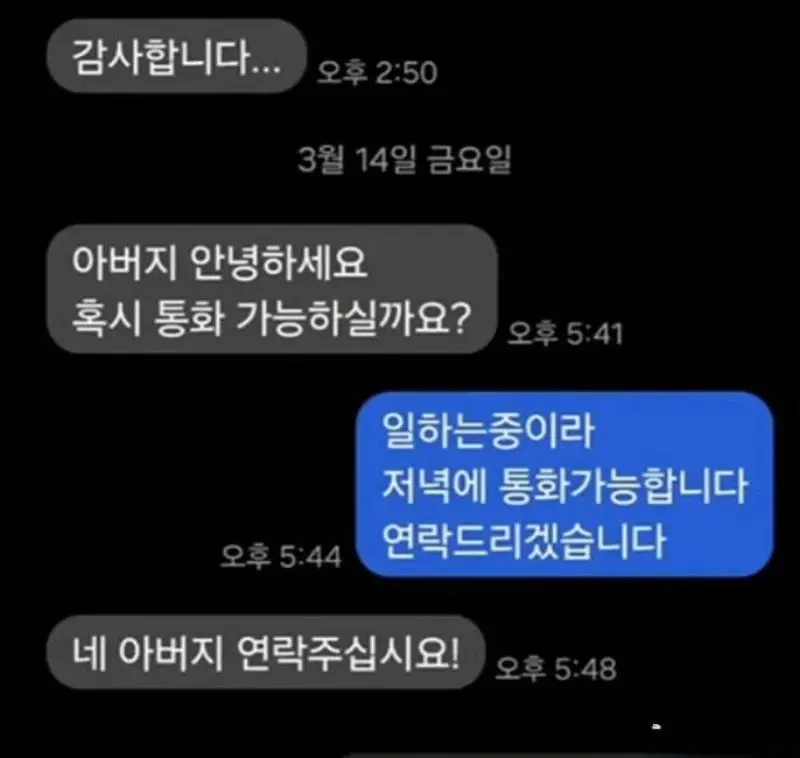800x758 pixels.
Task: Select the 오후 5:48 timestamp
Action: [556, 668]
